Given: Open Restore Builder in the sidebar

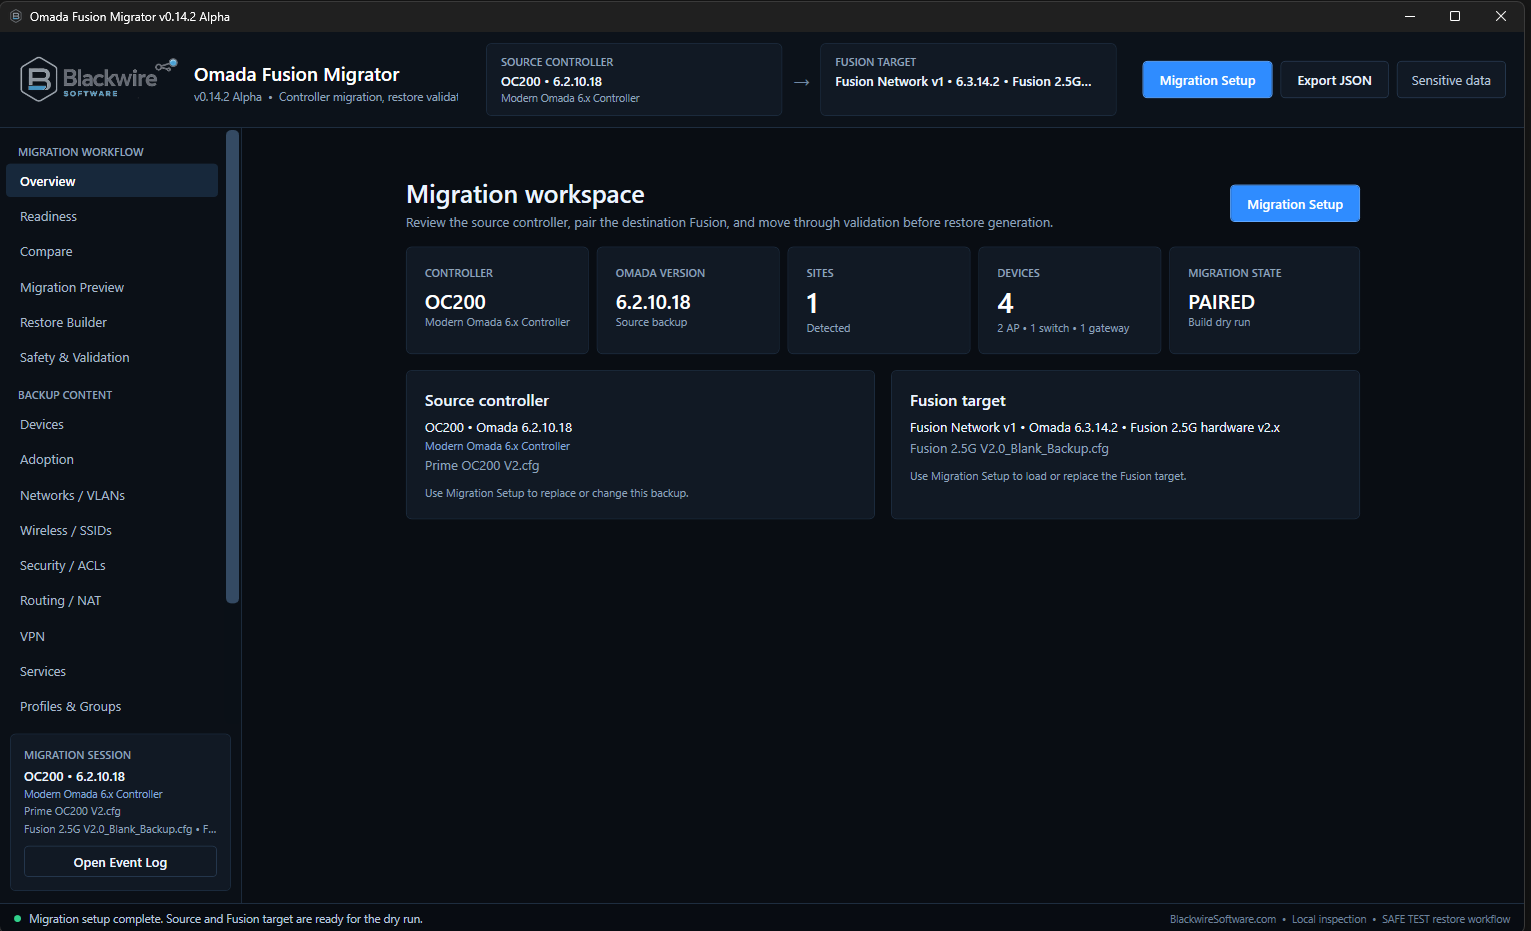Looking at the screenshot, I should coord(112,322).
